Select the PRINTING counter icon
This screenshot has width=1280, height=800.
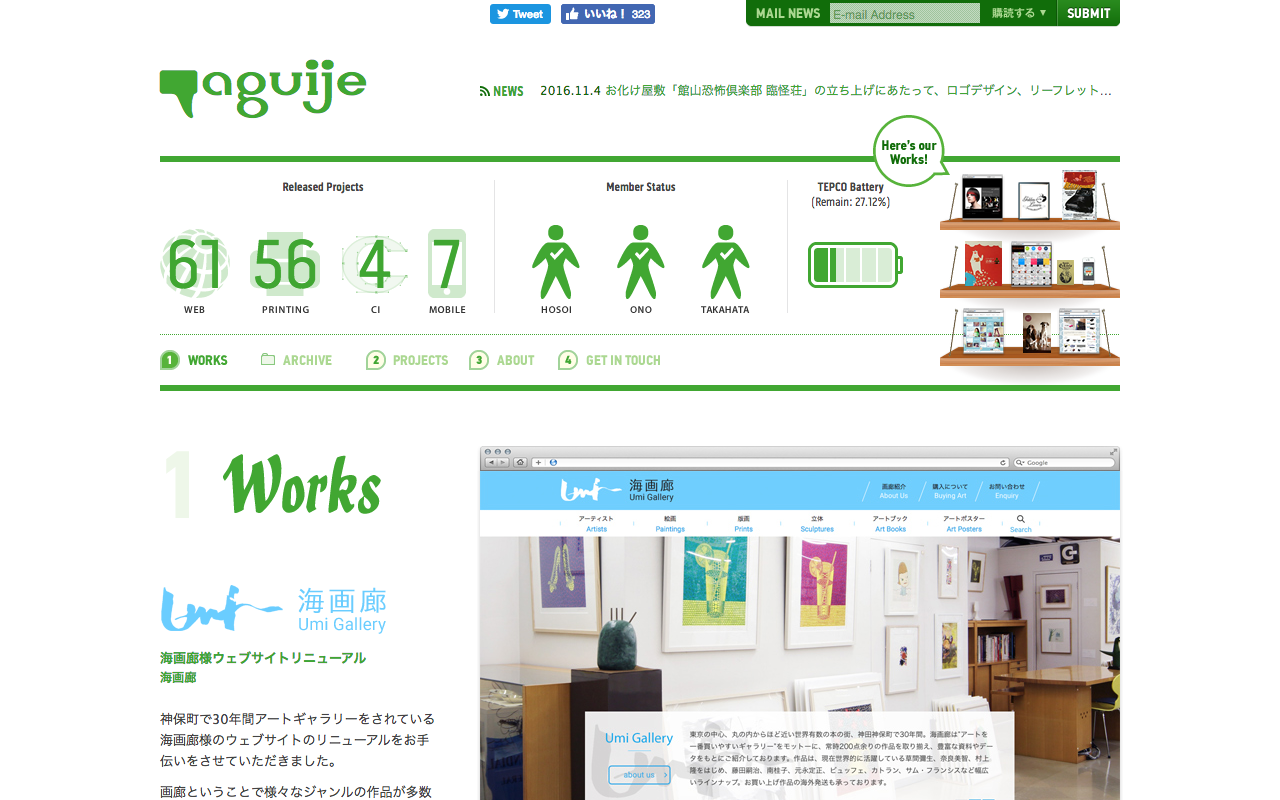tap(286, 264)
